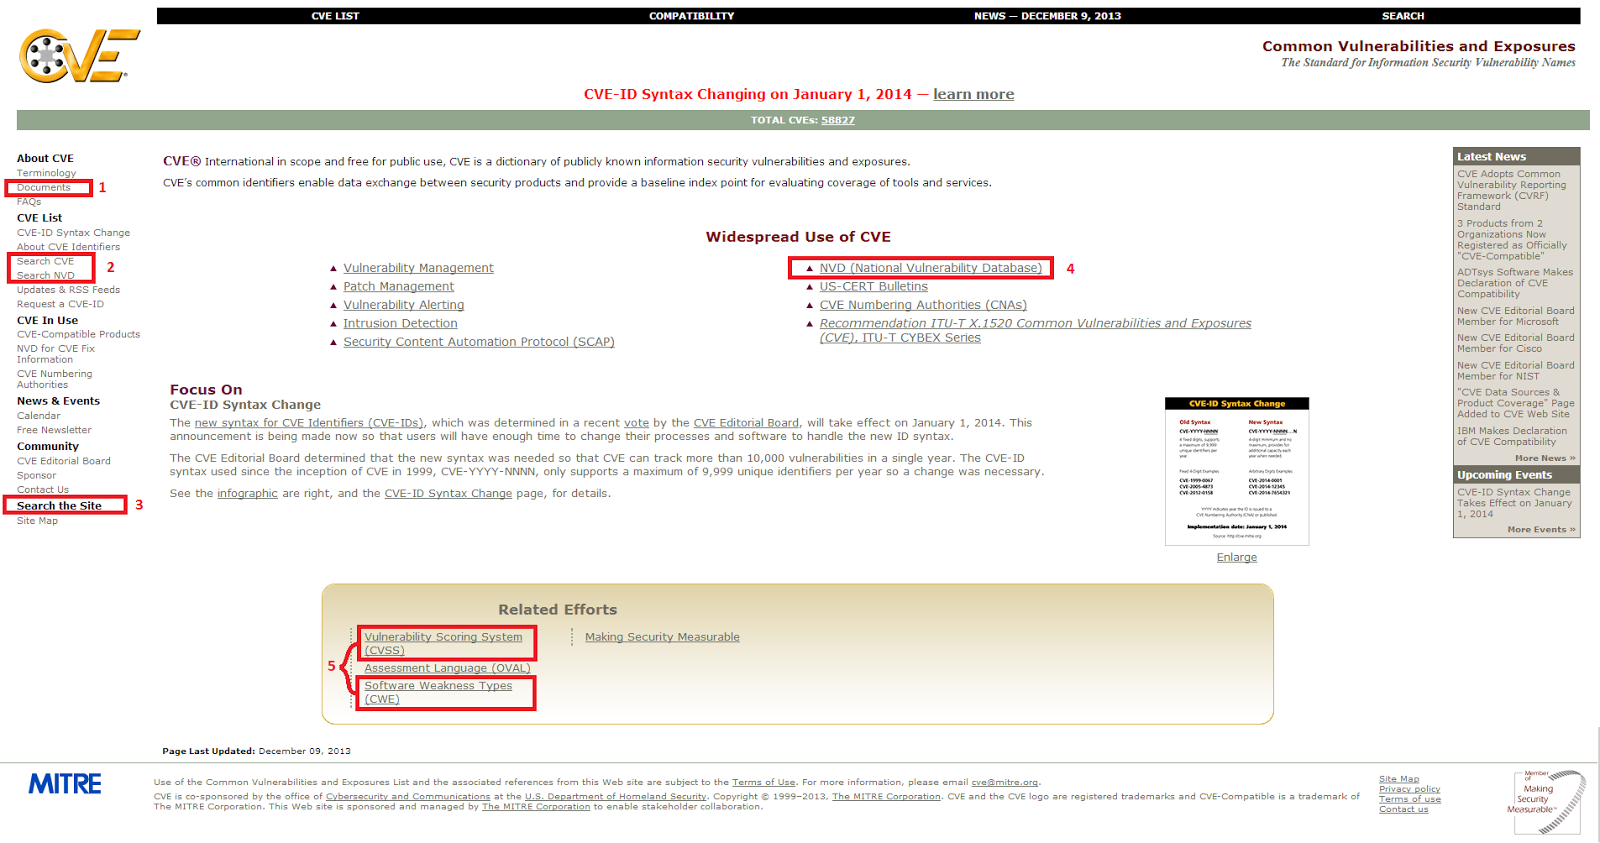Open CVE Numbering Authorities (CNAs) link

click(923, 305)
